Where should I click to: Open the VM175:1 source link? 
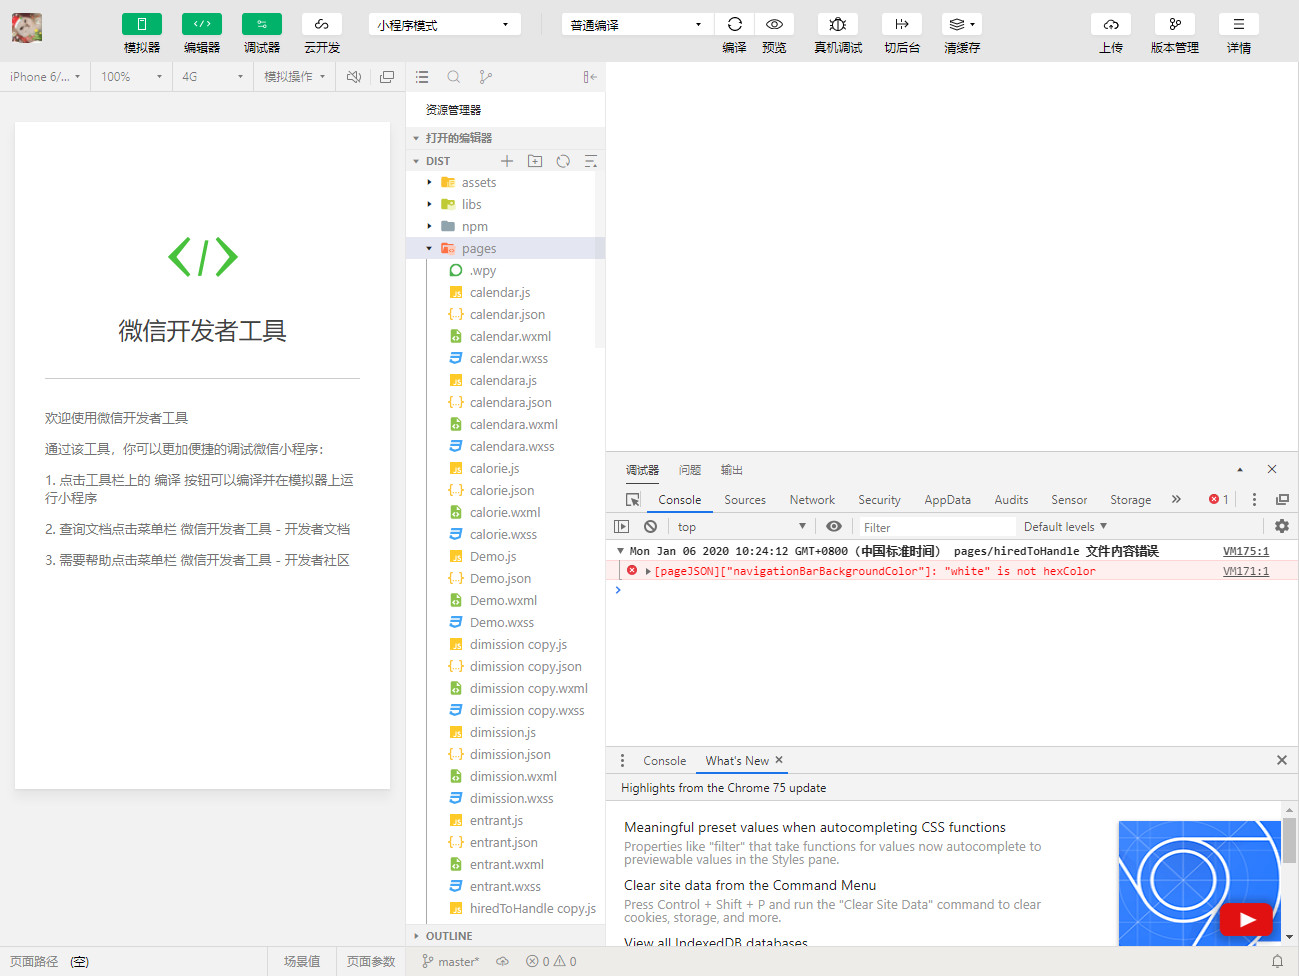tap(1246, 551)
